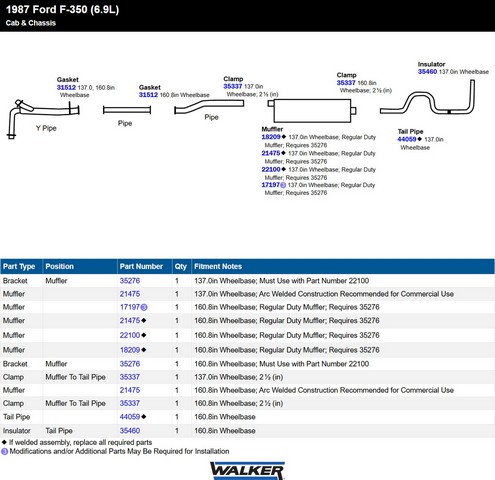Click the diamond symbol next to table 18209
Screen dimensions: 495x480
144,350
